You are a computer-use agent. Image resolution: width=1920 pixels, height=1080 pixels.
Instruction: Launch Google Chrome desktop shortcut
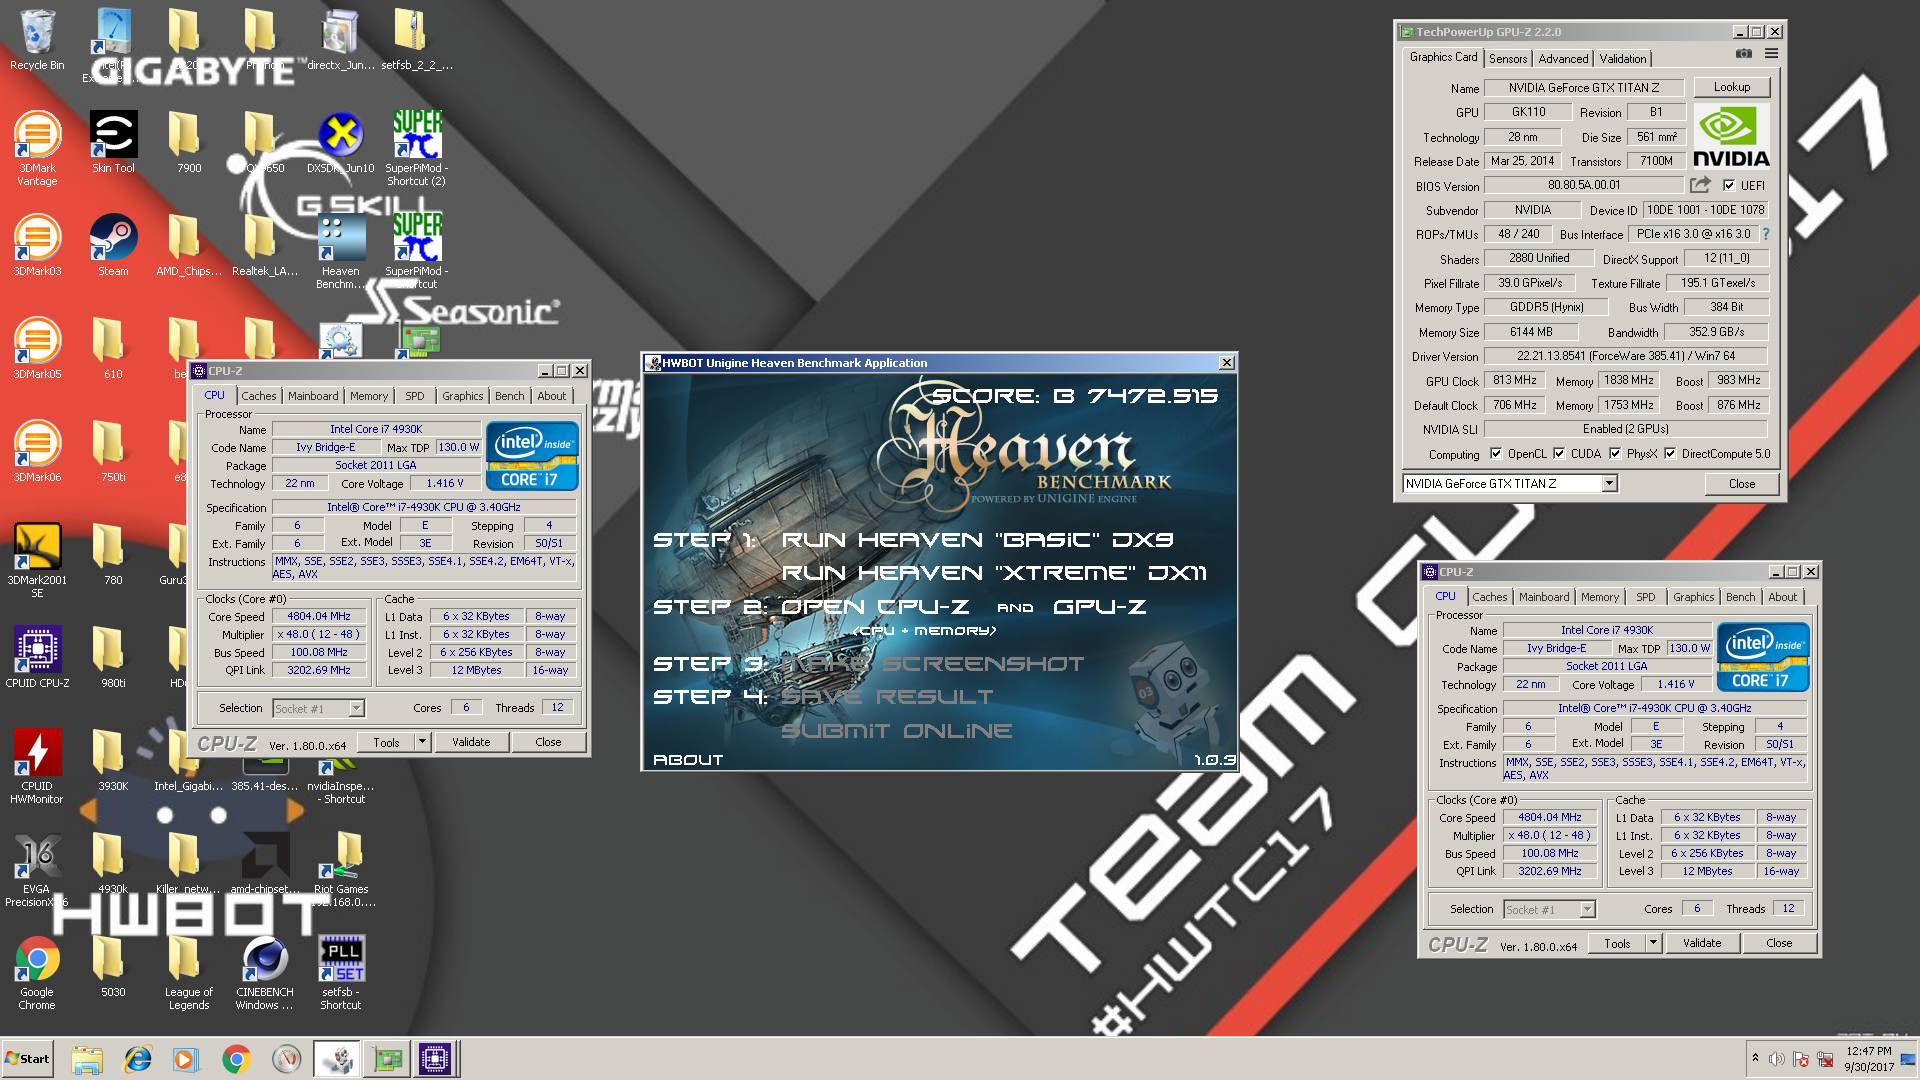pyautogui.click(x=37, y=972)
